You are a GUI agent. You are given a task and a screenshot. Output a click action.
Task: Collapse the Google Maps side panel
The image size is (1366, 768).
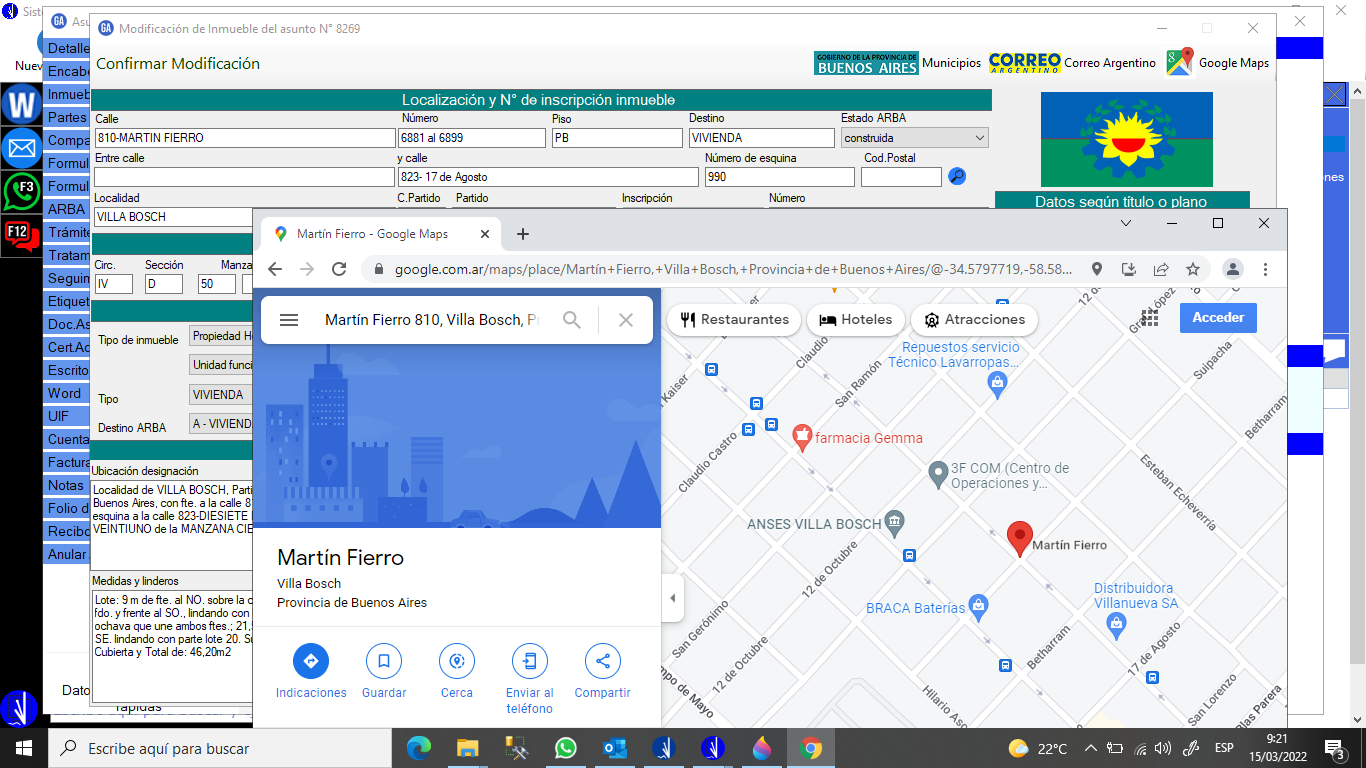672,598
